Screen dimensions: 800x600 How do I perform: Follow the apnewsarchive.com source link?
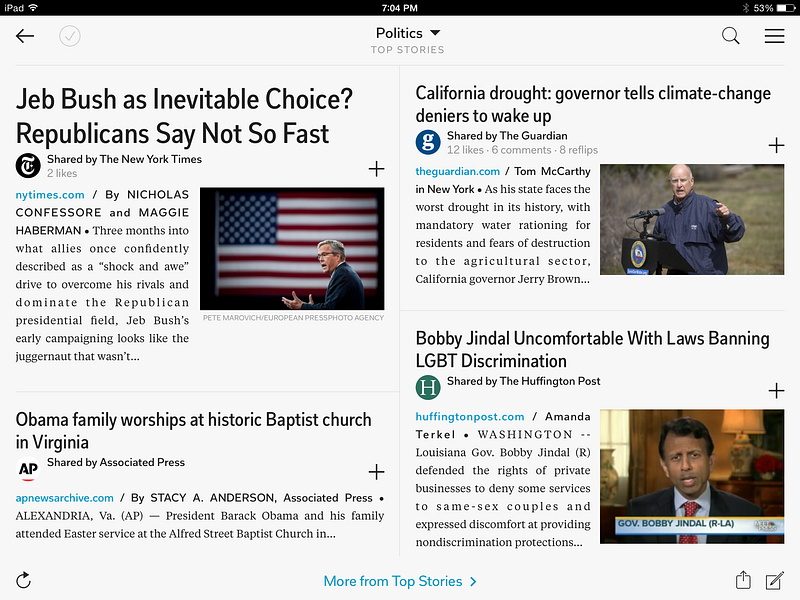(x=64, y=498)
